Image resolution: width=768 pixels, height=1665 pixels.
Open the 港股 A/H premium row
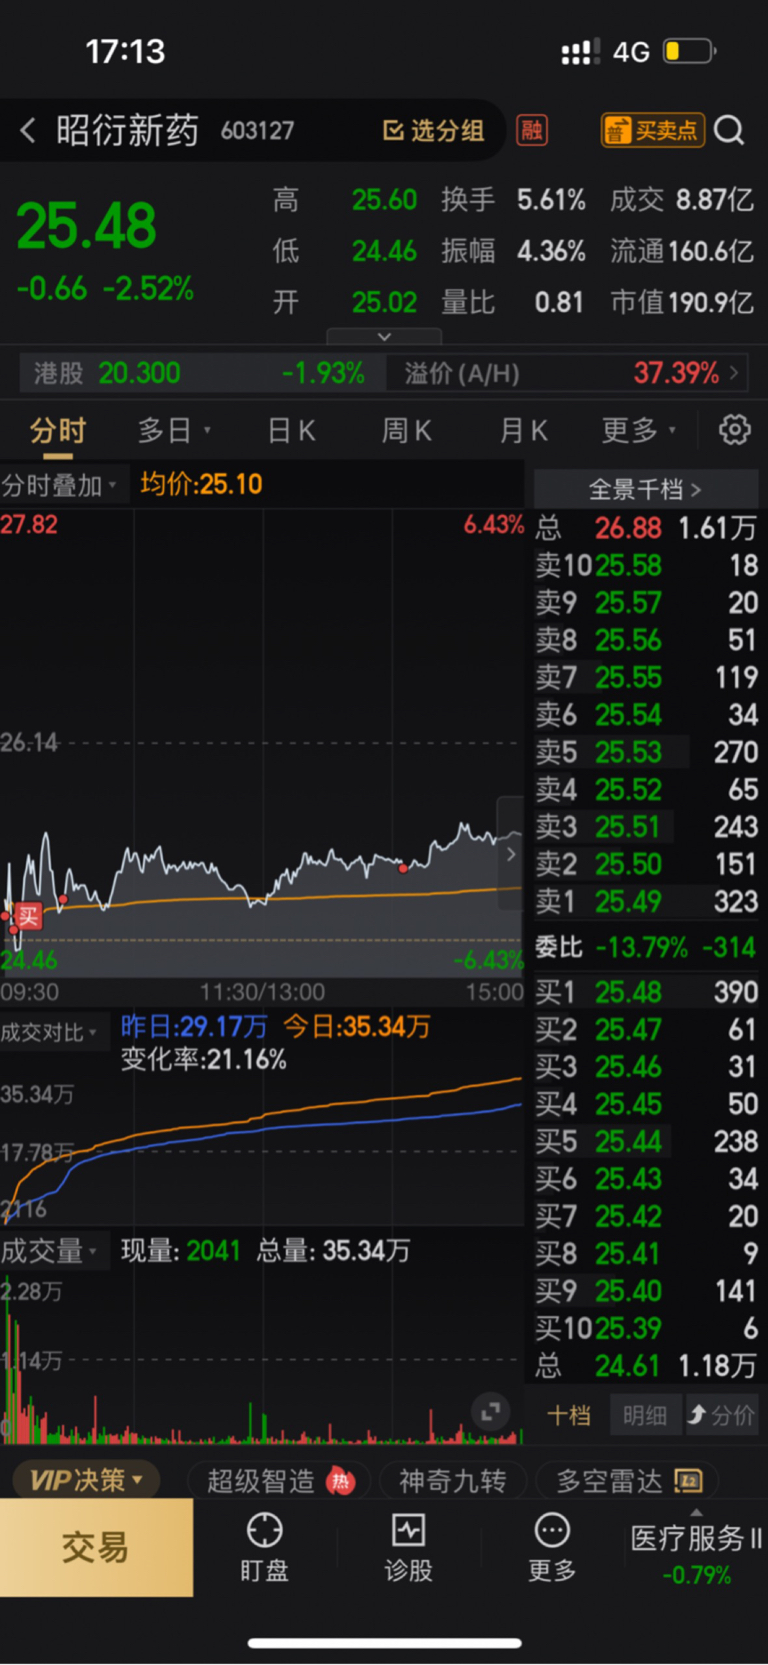384,373
